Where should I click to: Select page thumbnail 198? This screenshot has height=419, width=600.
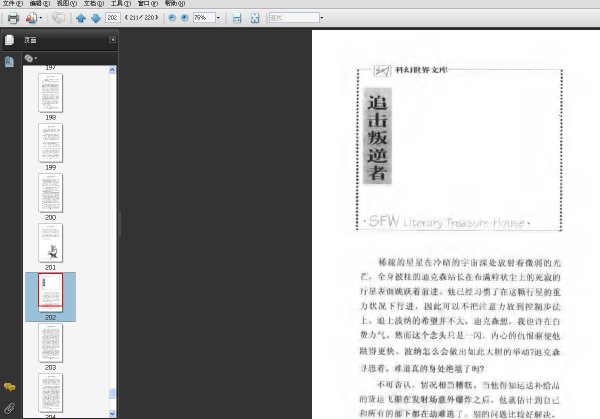pyautogui.click(x=51, y=93)
